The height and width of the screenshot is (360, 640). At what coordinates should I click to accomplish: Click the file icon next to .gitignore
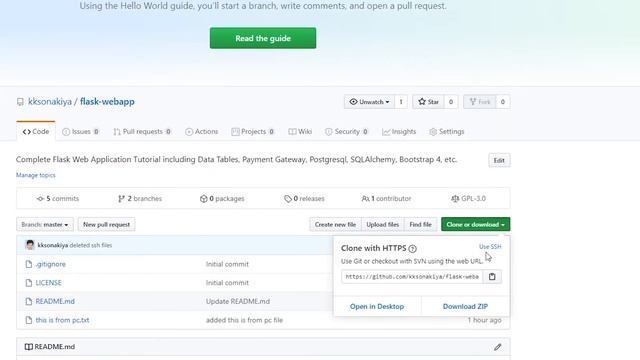pyautogui.click(x=29, y=264)
